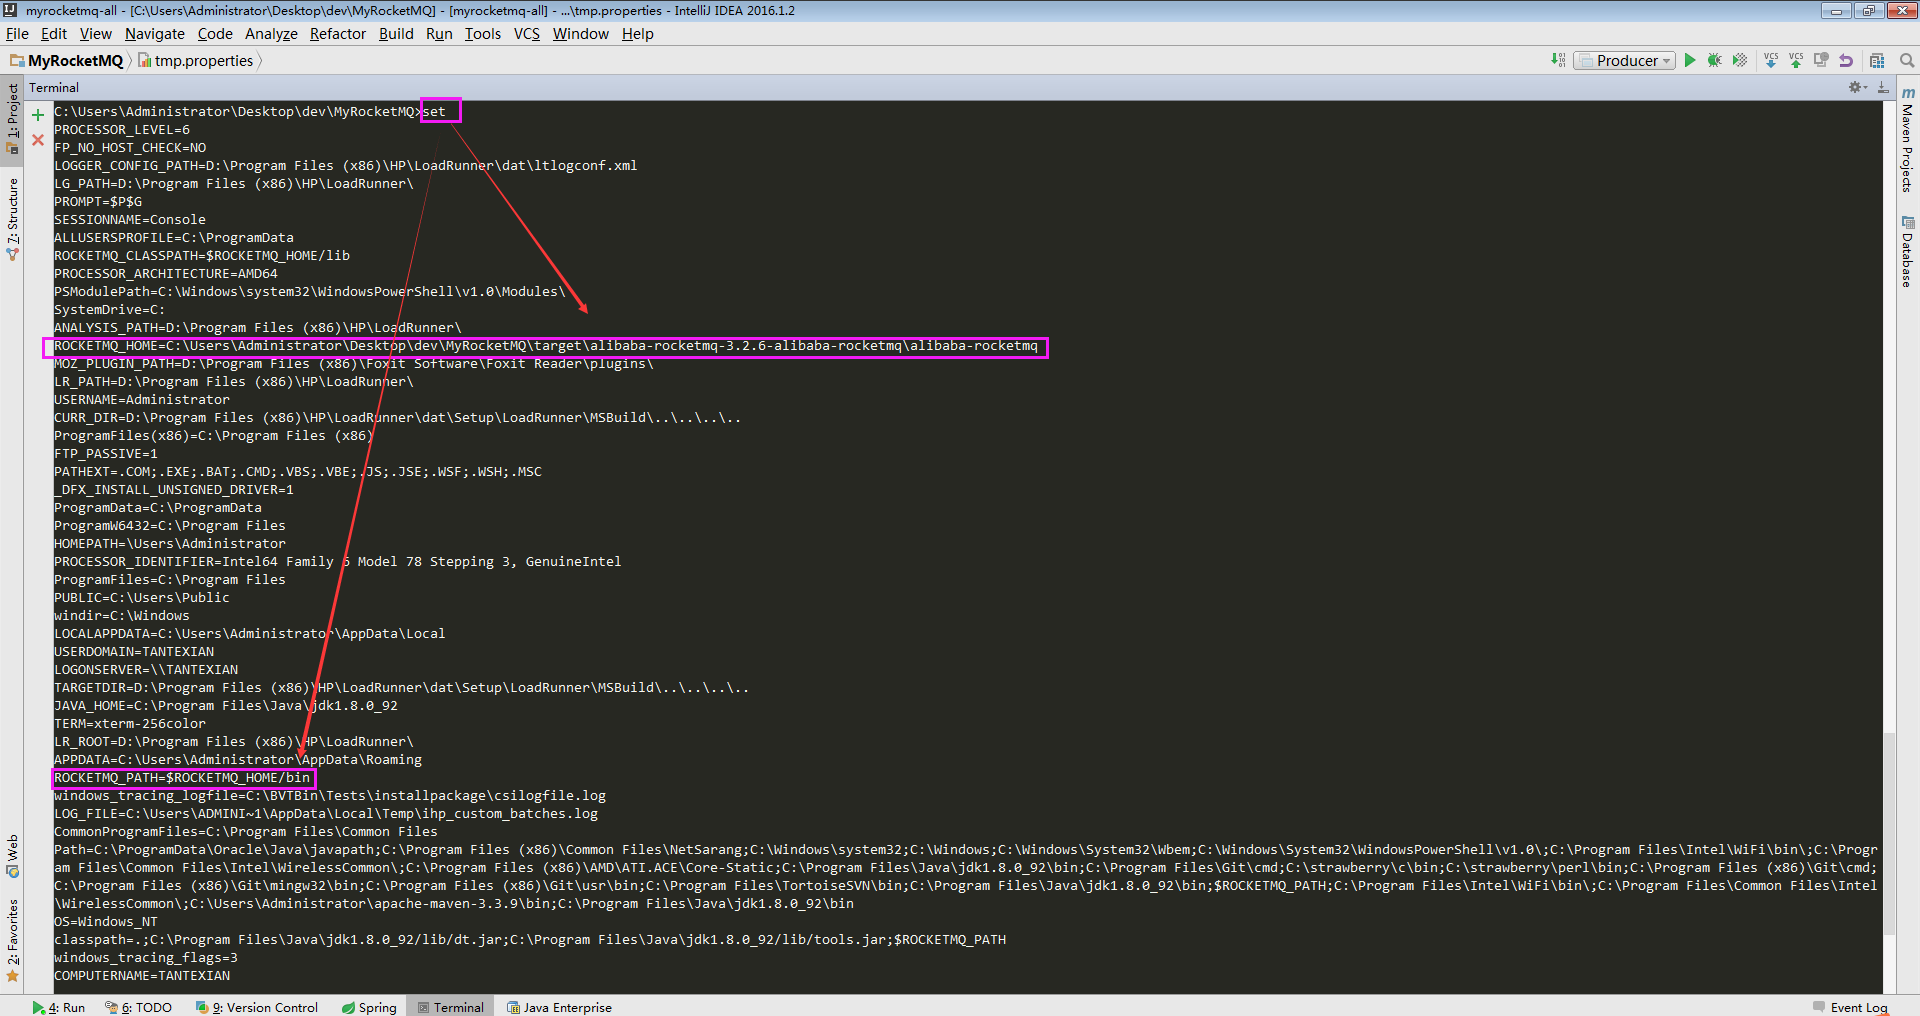Image resolution: width=1920 pixels, height=1016 pixels.
Task: Run the Producer configuration with green play button
Action: click(x=1690, y=60)
